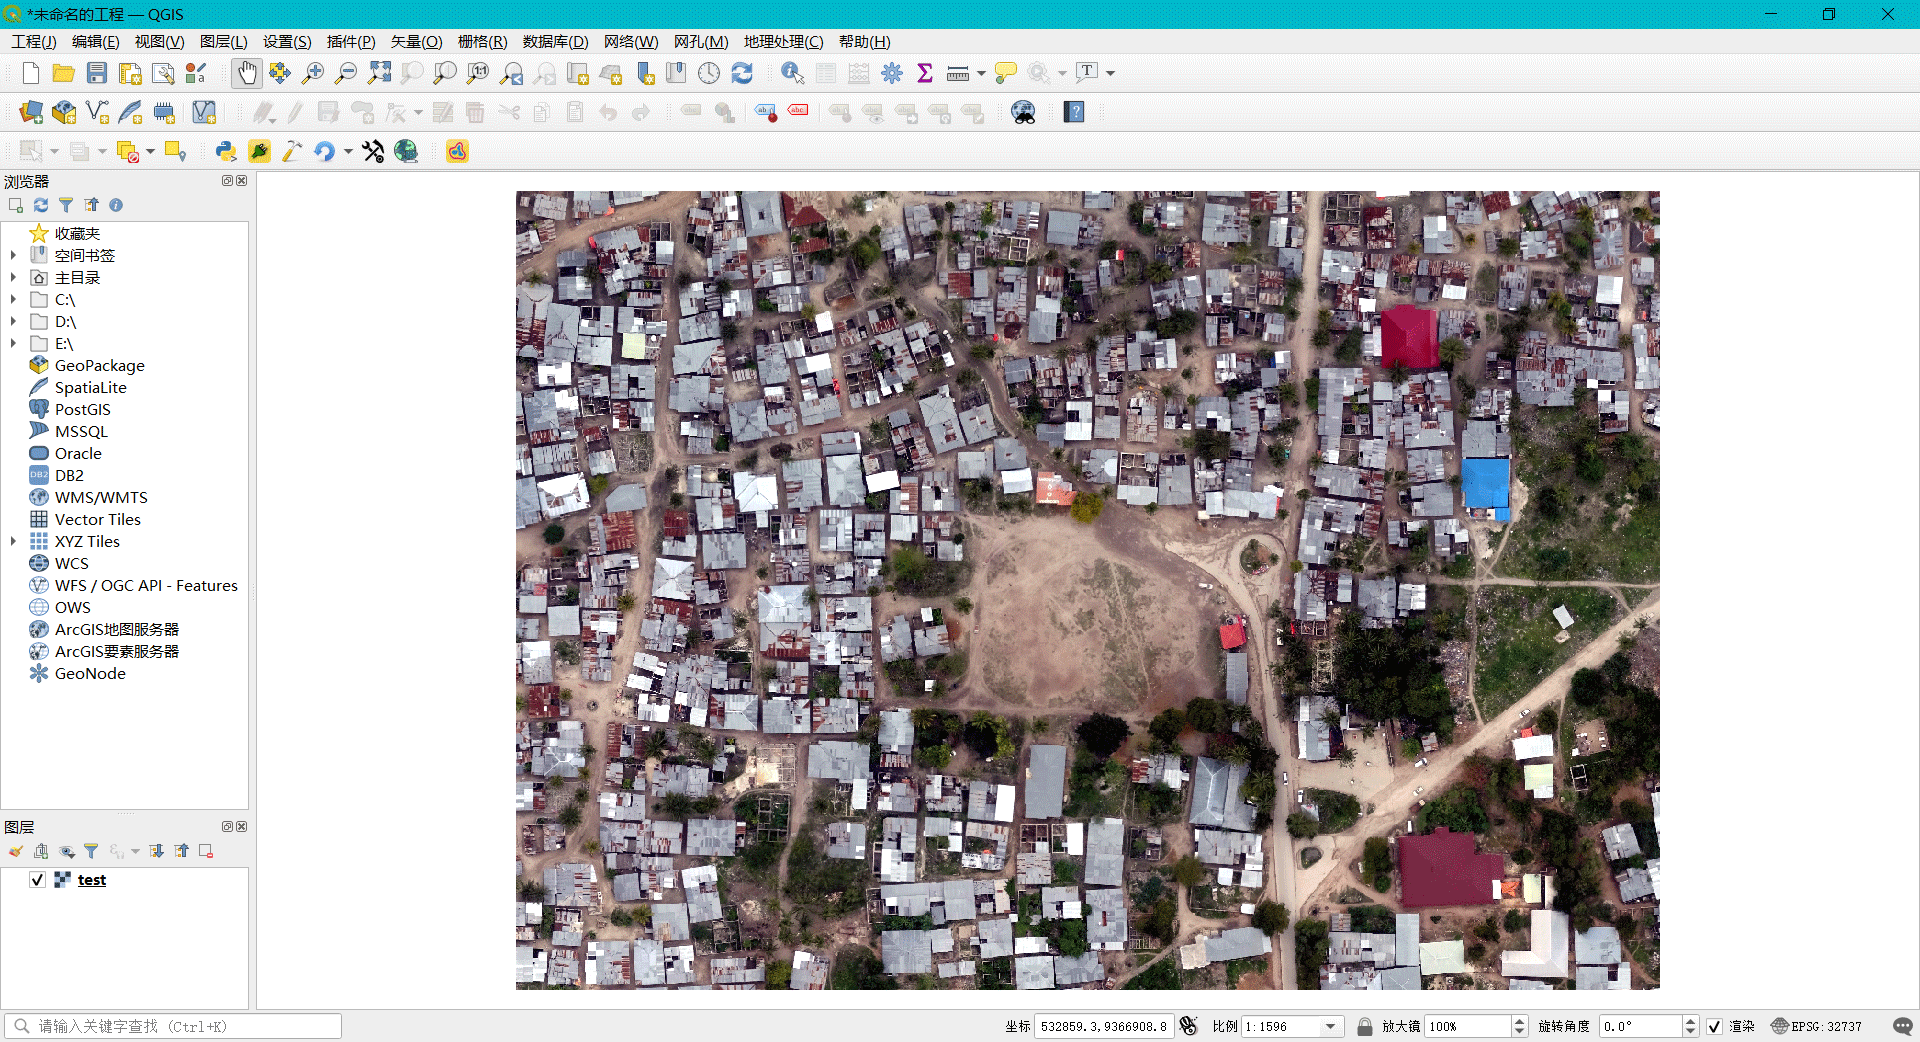Screen dimensions: 1920x1042
Task: Open the 视图(V) menu
Action: 160,42
